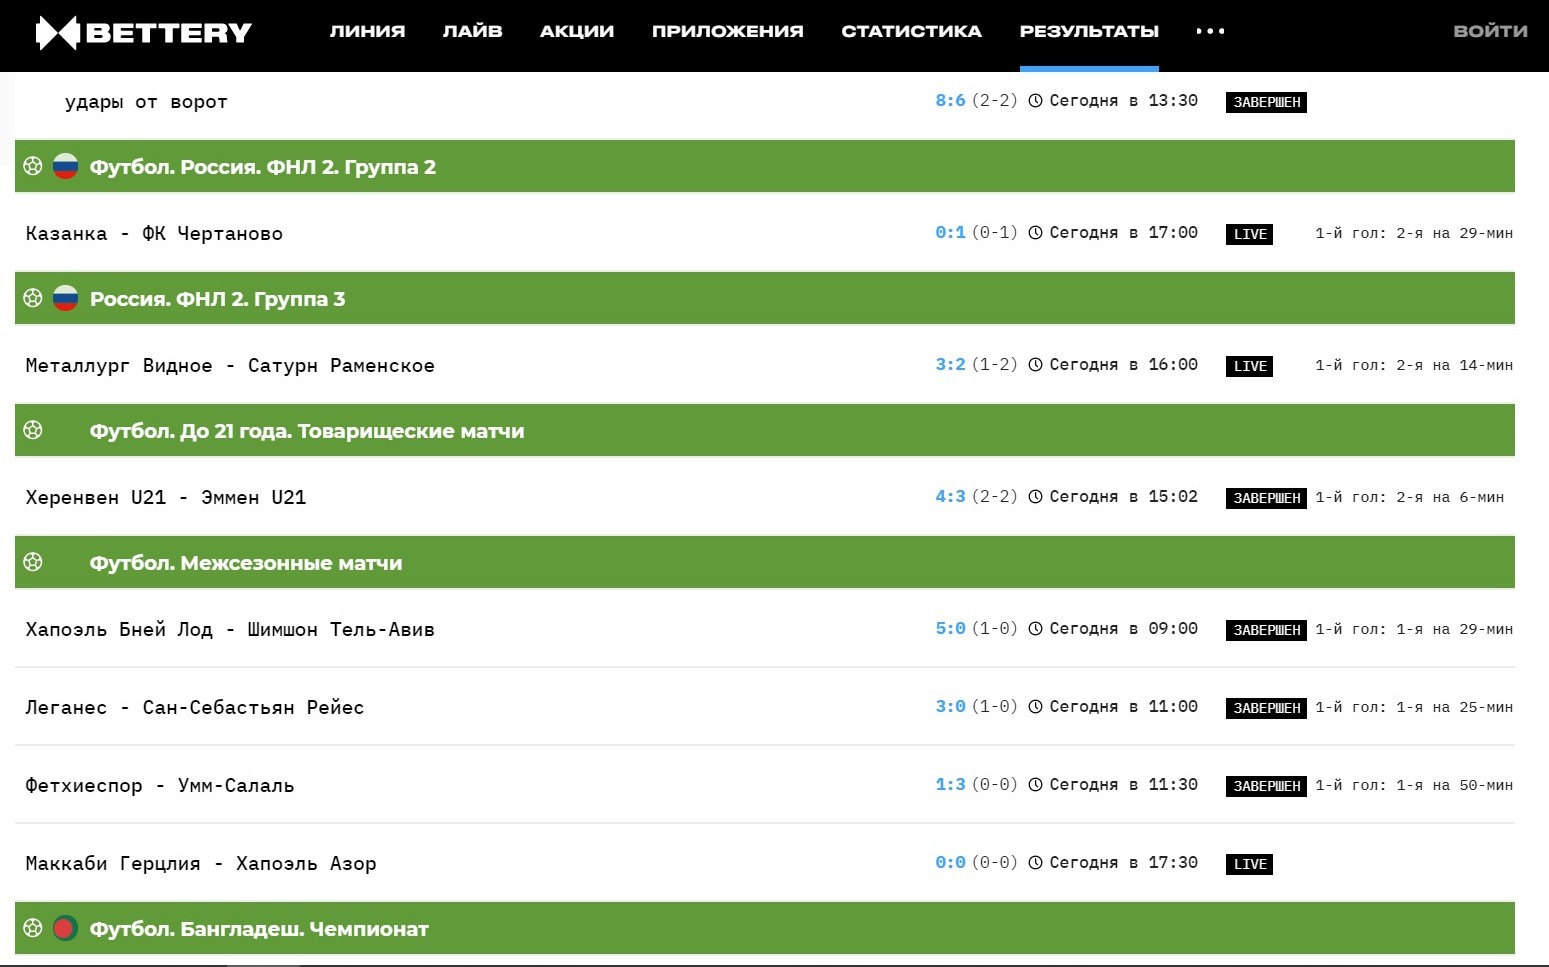The width and height of the screenshot is (1549, 967).
Task: Expand the three-dots more menu
Action: coord(1210,31)
